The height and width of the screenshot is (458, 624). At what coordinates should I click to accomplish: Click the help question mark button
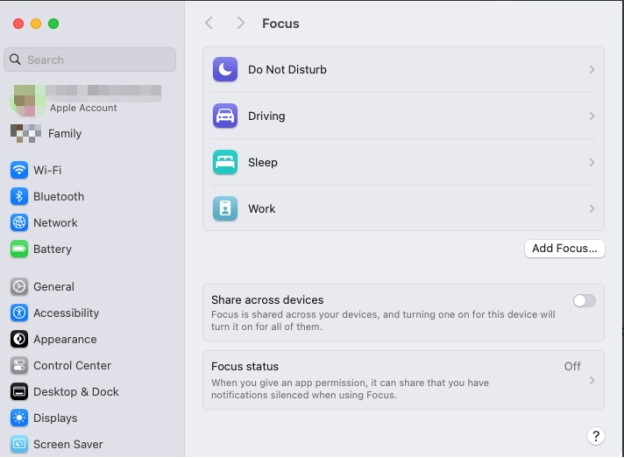[x=596, y=436]
